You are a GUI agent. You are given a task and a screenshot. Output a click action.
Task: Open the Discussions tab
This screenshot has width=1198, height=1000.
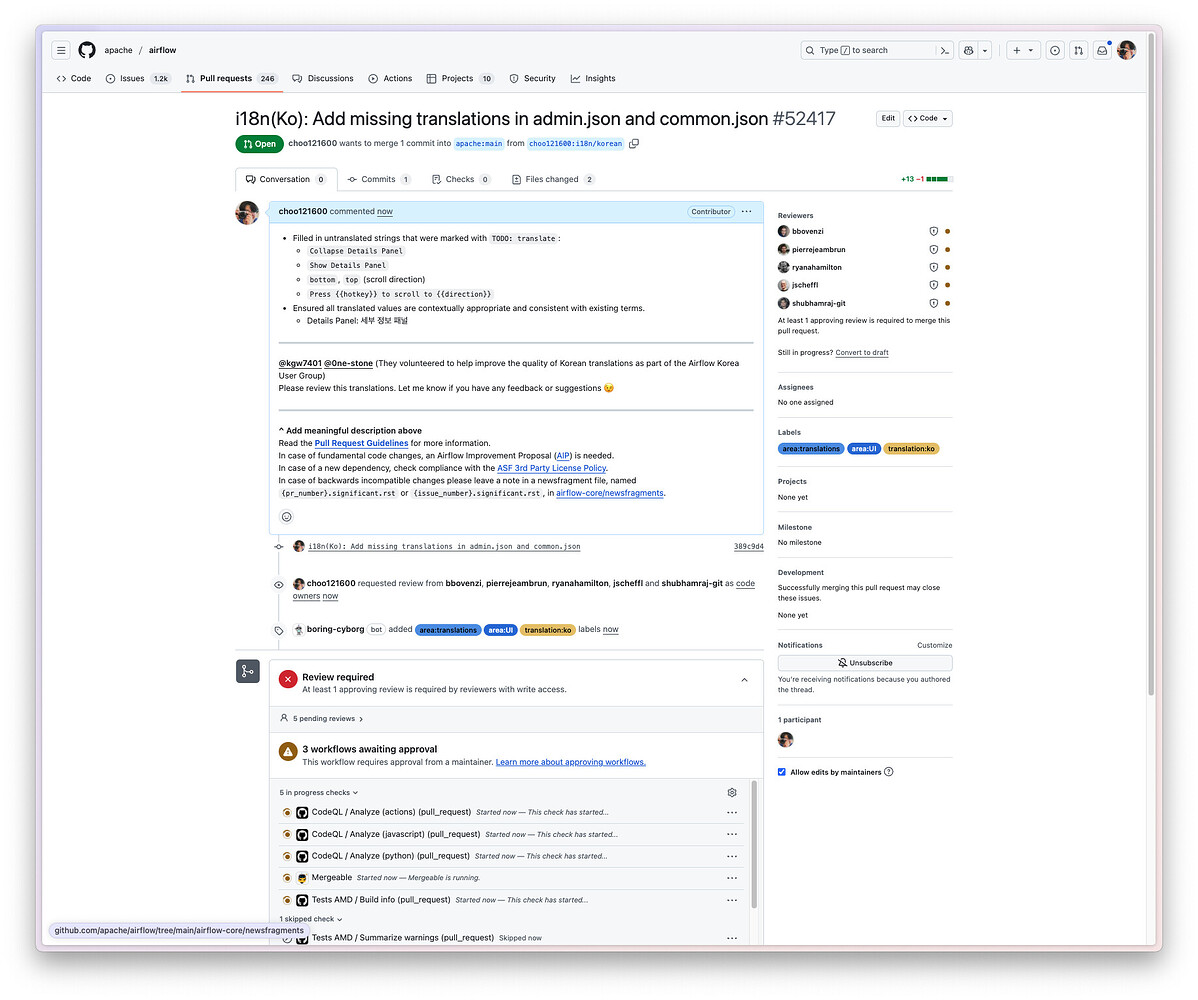[322, 79]
